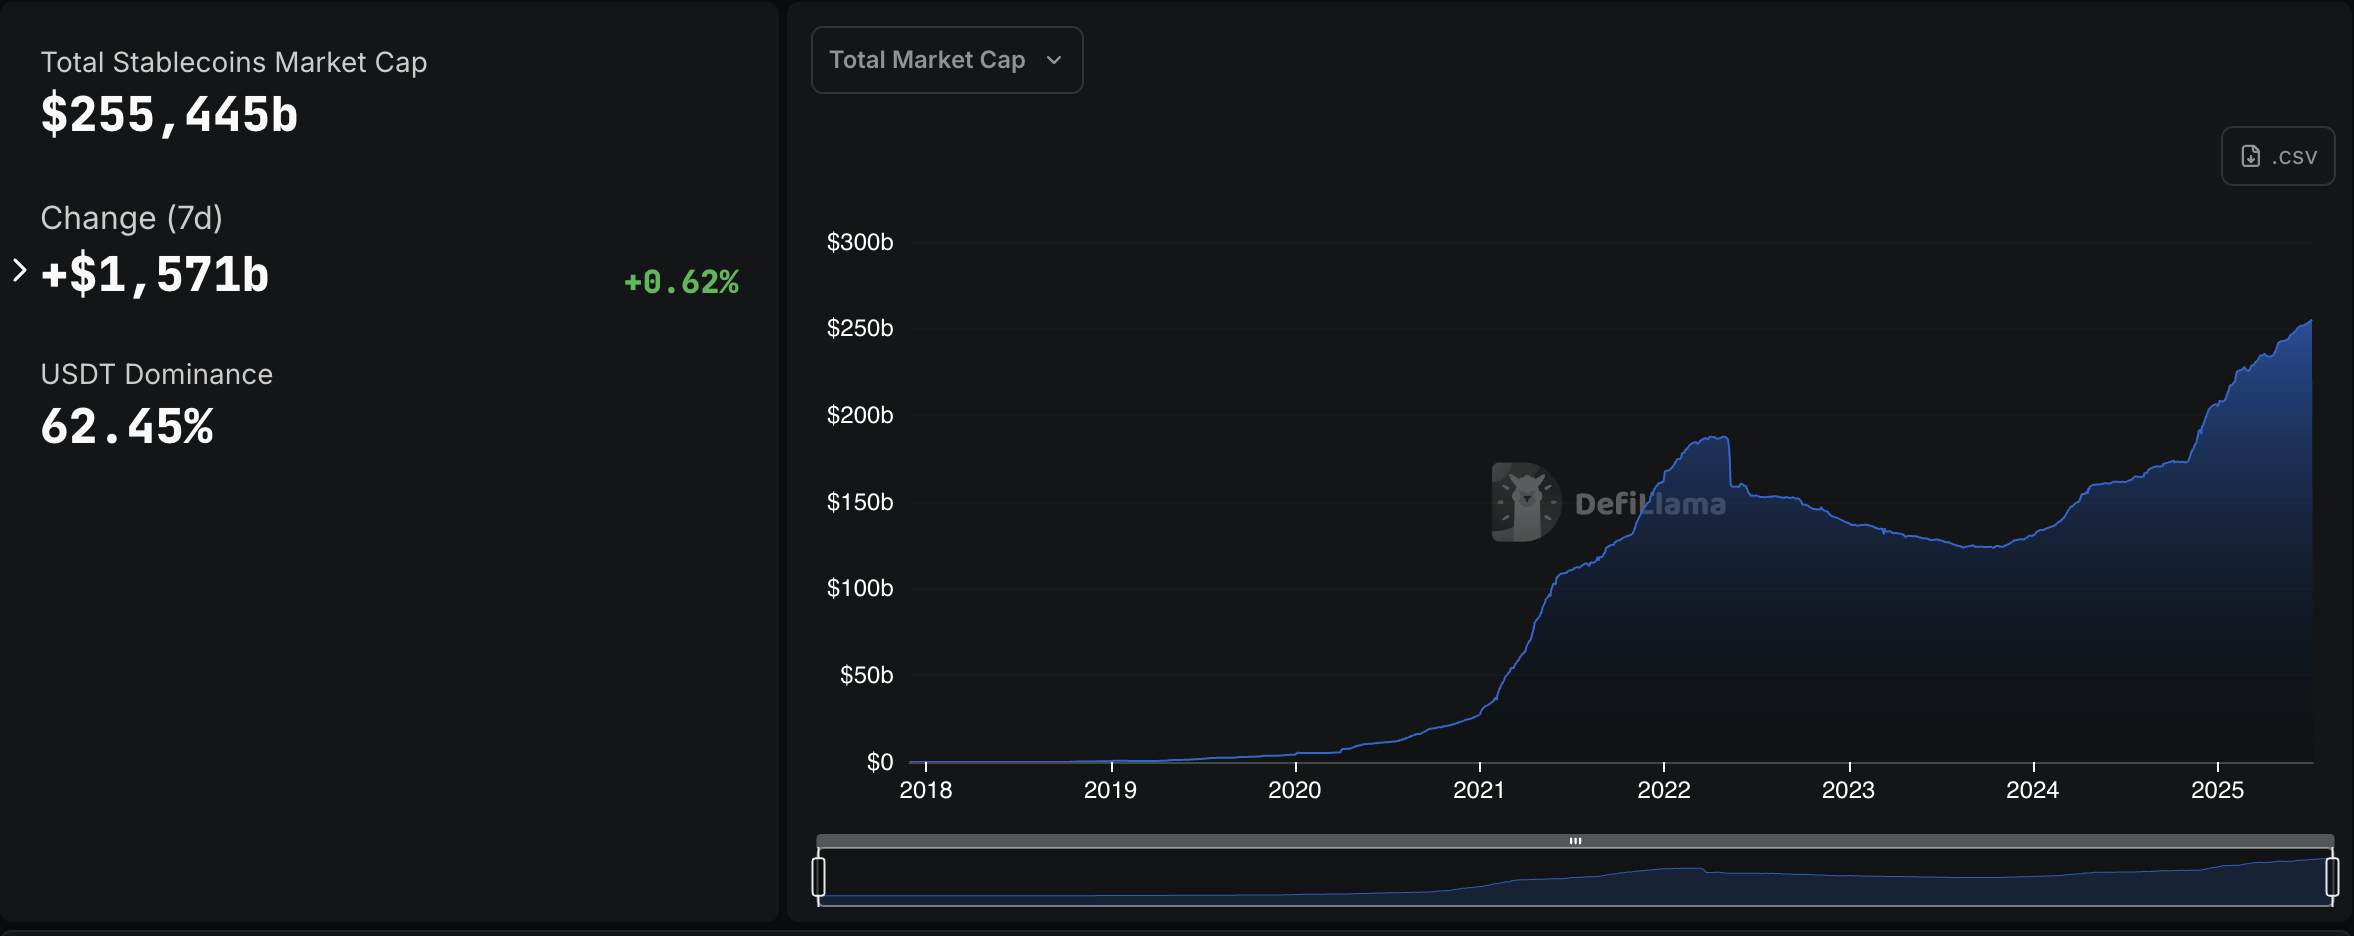This screenshot has width=2354, height=936.
Task: Download chart data as .csv
Action: [2278, 156]
